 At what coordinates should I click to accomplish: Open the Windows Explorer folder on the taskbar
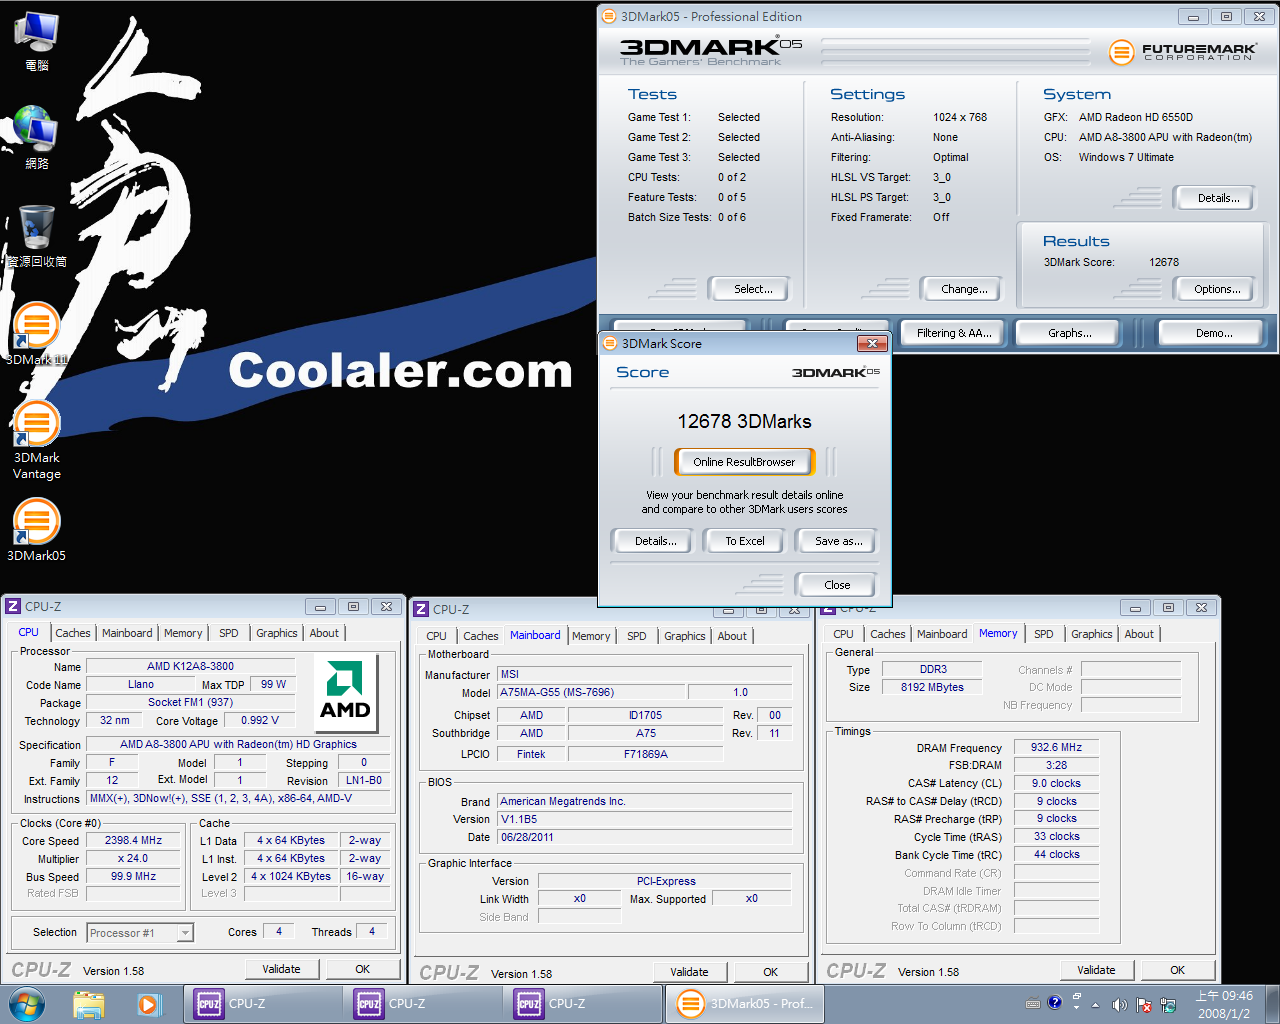(x=89, y=1003)
